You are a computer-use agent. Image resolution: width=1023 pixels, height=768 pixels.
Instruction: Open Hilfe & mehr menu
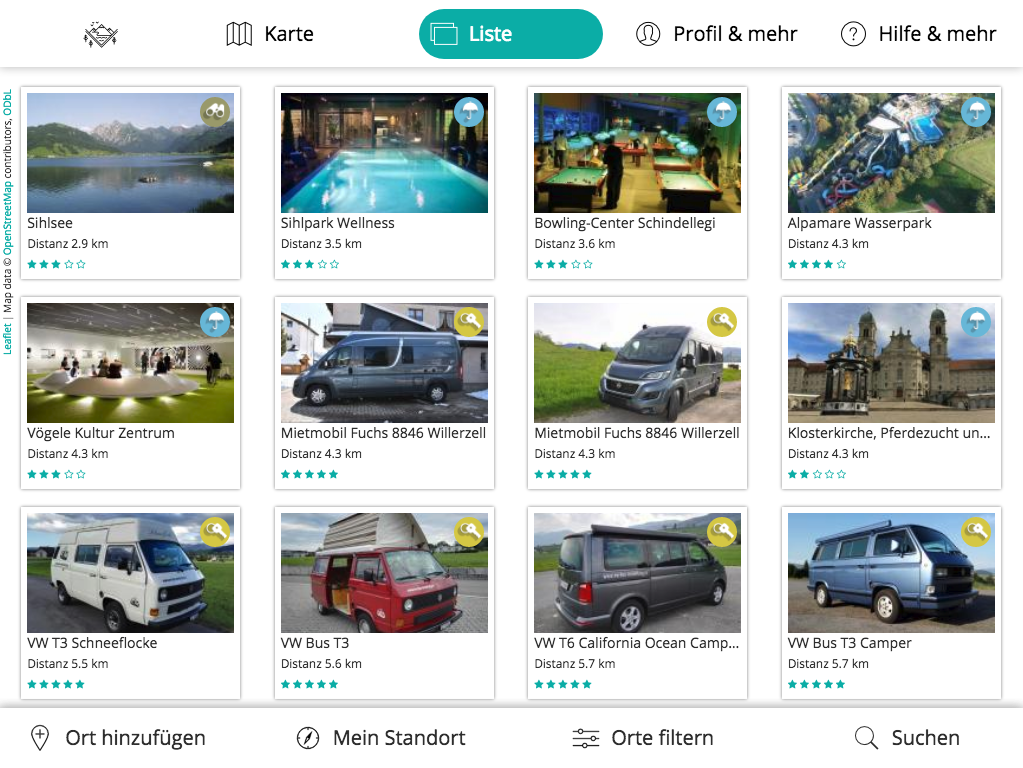click(918, 34)
